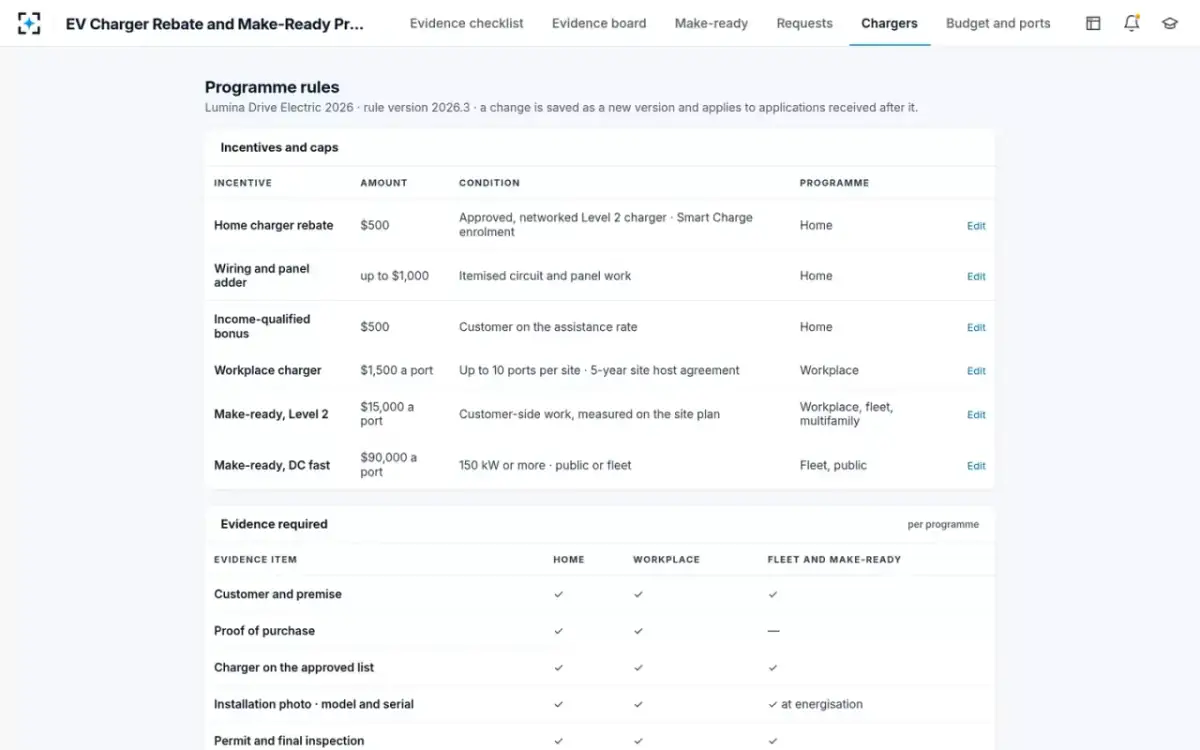Click the 'Customer on the assistance rate' condition
The width and height of the screenshot is (1200, 750).
548,327
